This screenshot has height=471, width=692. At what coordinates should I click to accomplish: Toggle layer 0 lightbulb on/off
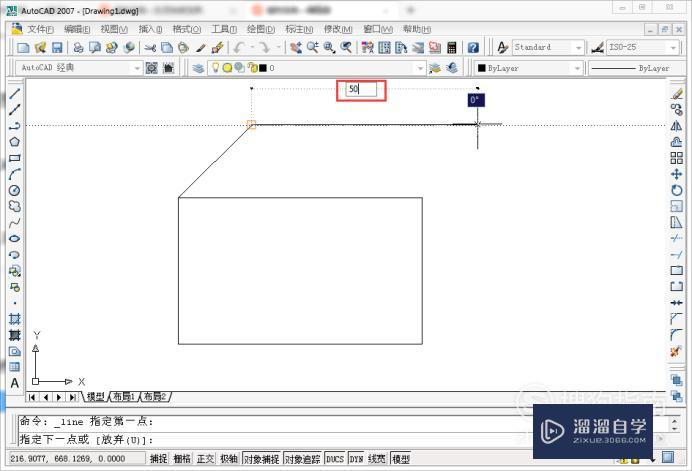point(215,68)
